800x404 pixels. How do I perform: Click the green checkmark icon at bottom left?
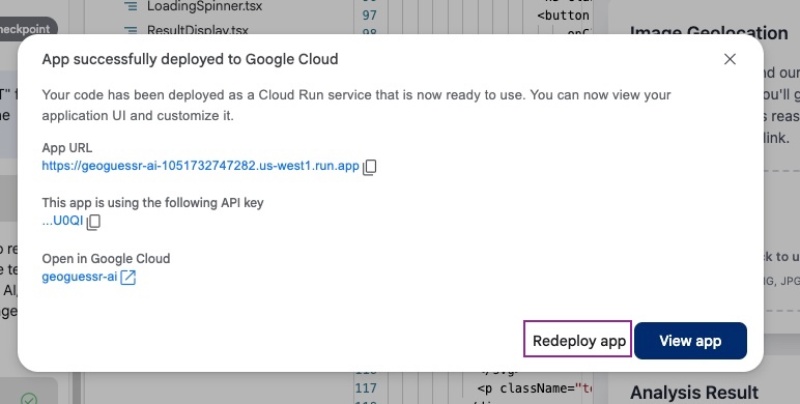tap(29, 398)
